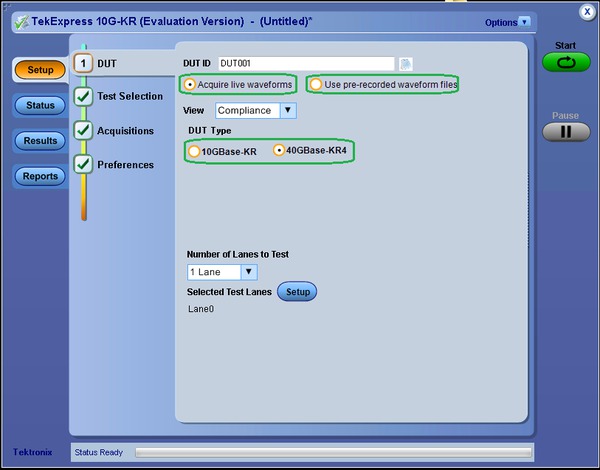Close TekExpress with the X button
The image size is (600, 470).
(x=587, y=12)
